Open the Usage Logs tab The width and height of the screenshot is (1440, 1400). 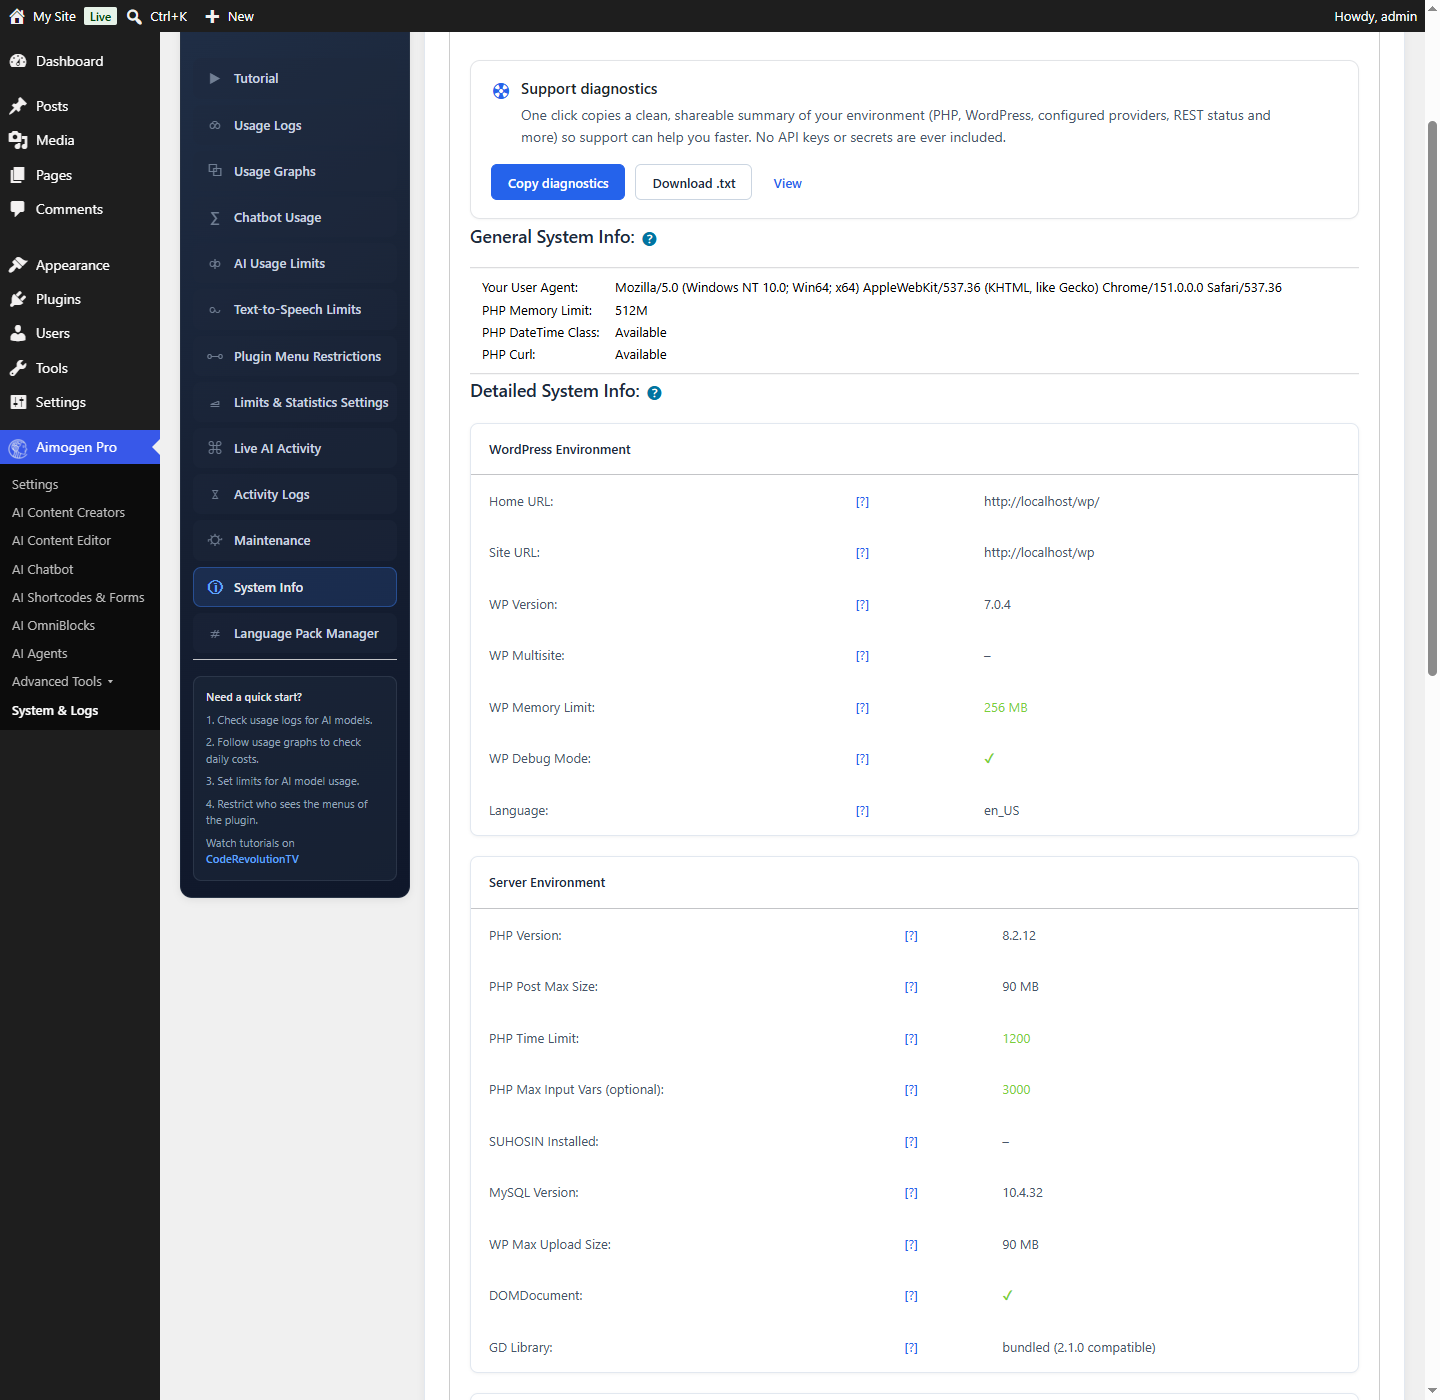[295, 125]
